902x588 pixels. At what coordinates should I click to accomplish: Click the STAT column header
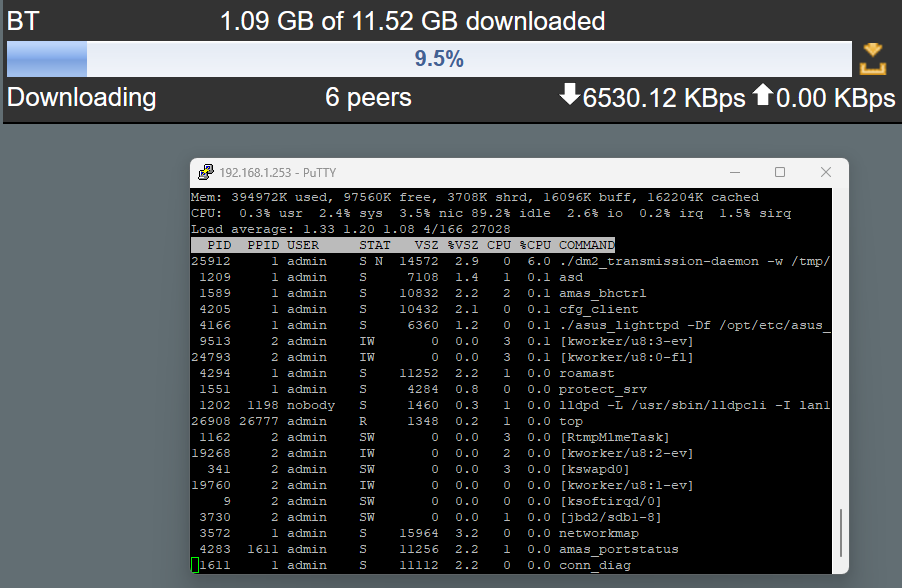pos(374,245)
